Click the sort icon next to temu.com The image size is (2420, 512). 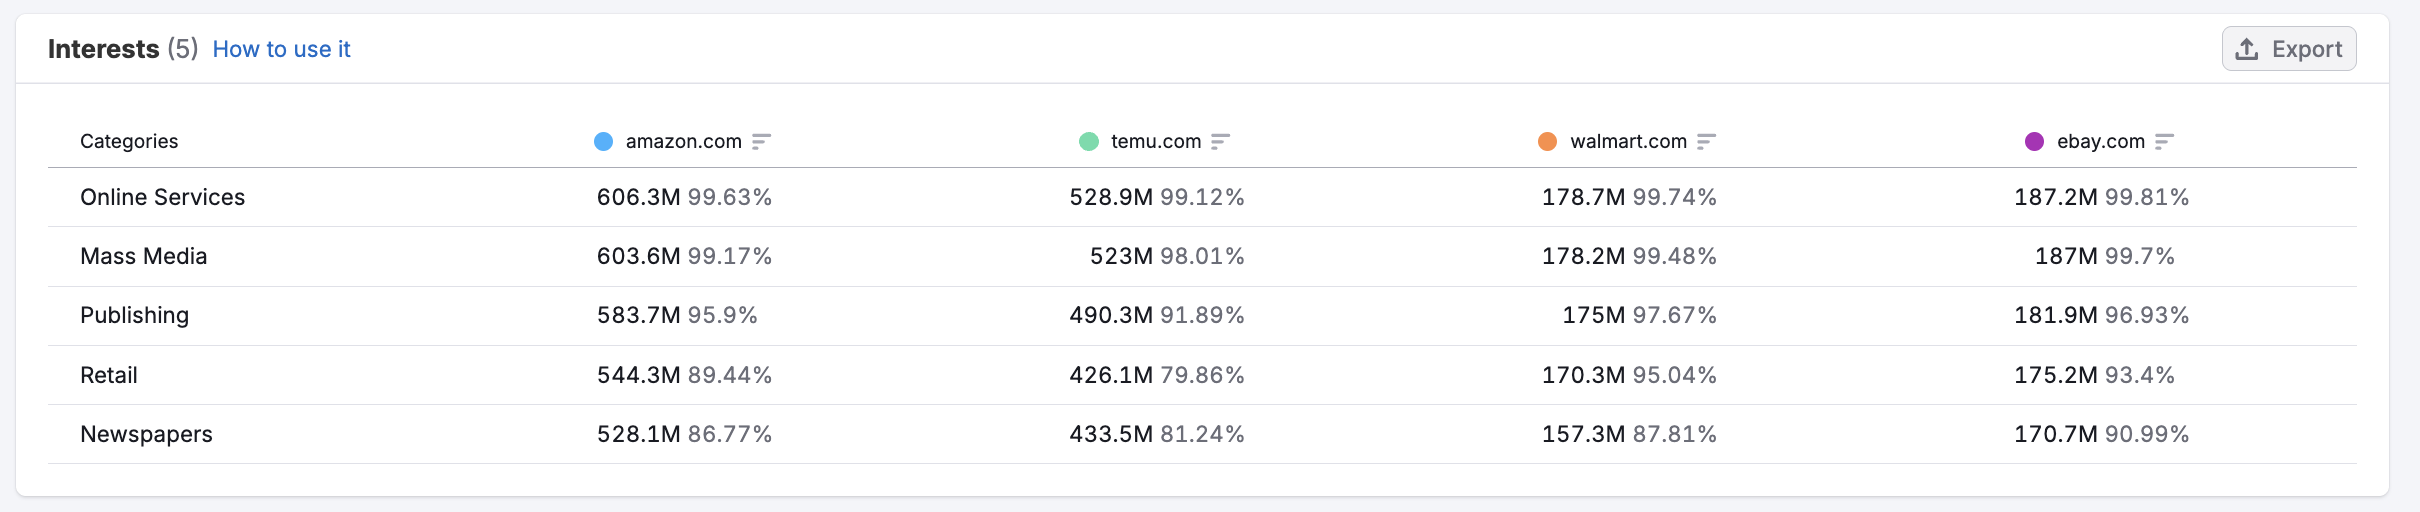click(x=1220, y=142)
